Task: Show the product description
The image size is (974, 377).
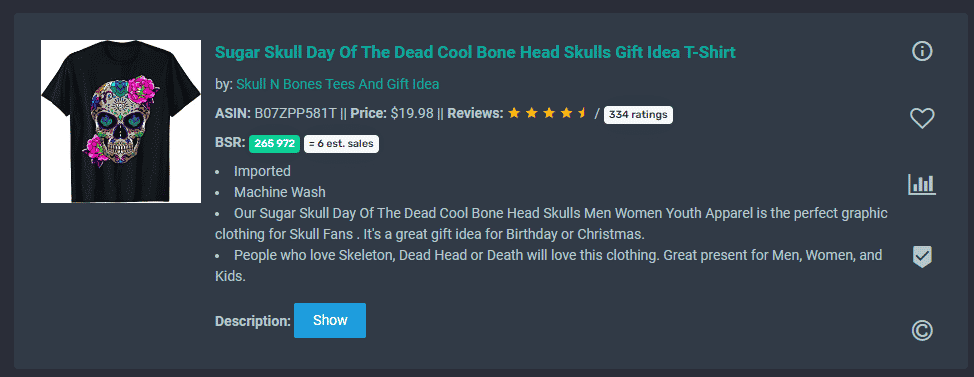Action: click(330, 320)
